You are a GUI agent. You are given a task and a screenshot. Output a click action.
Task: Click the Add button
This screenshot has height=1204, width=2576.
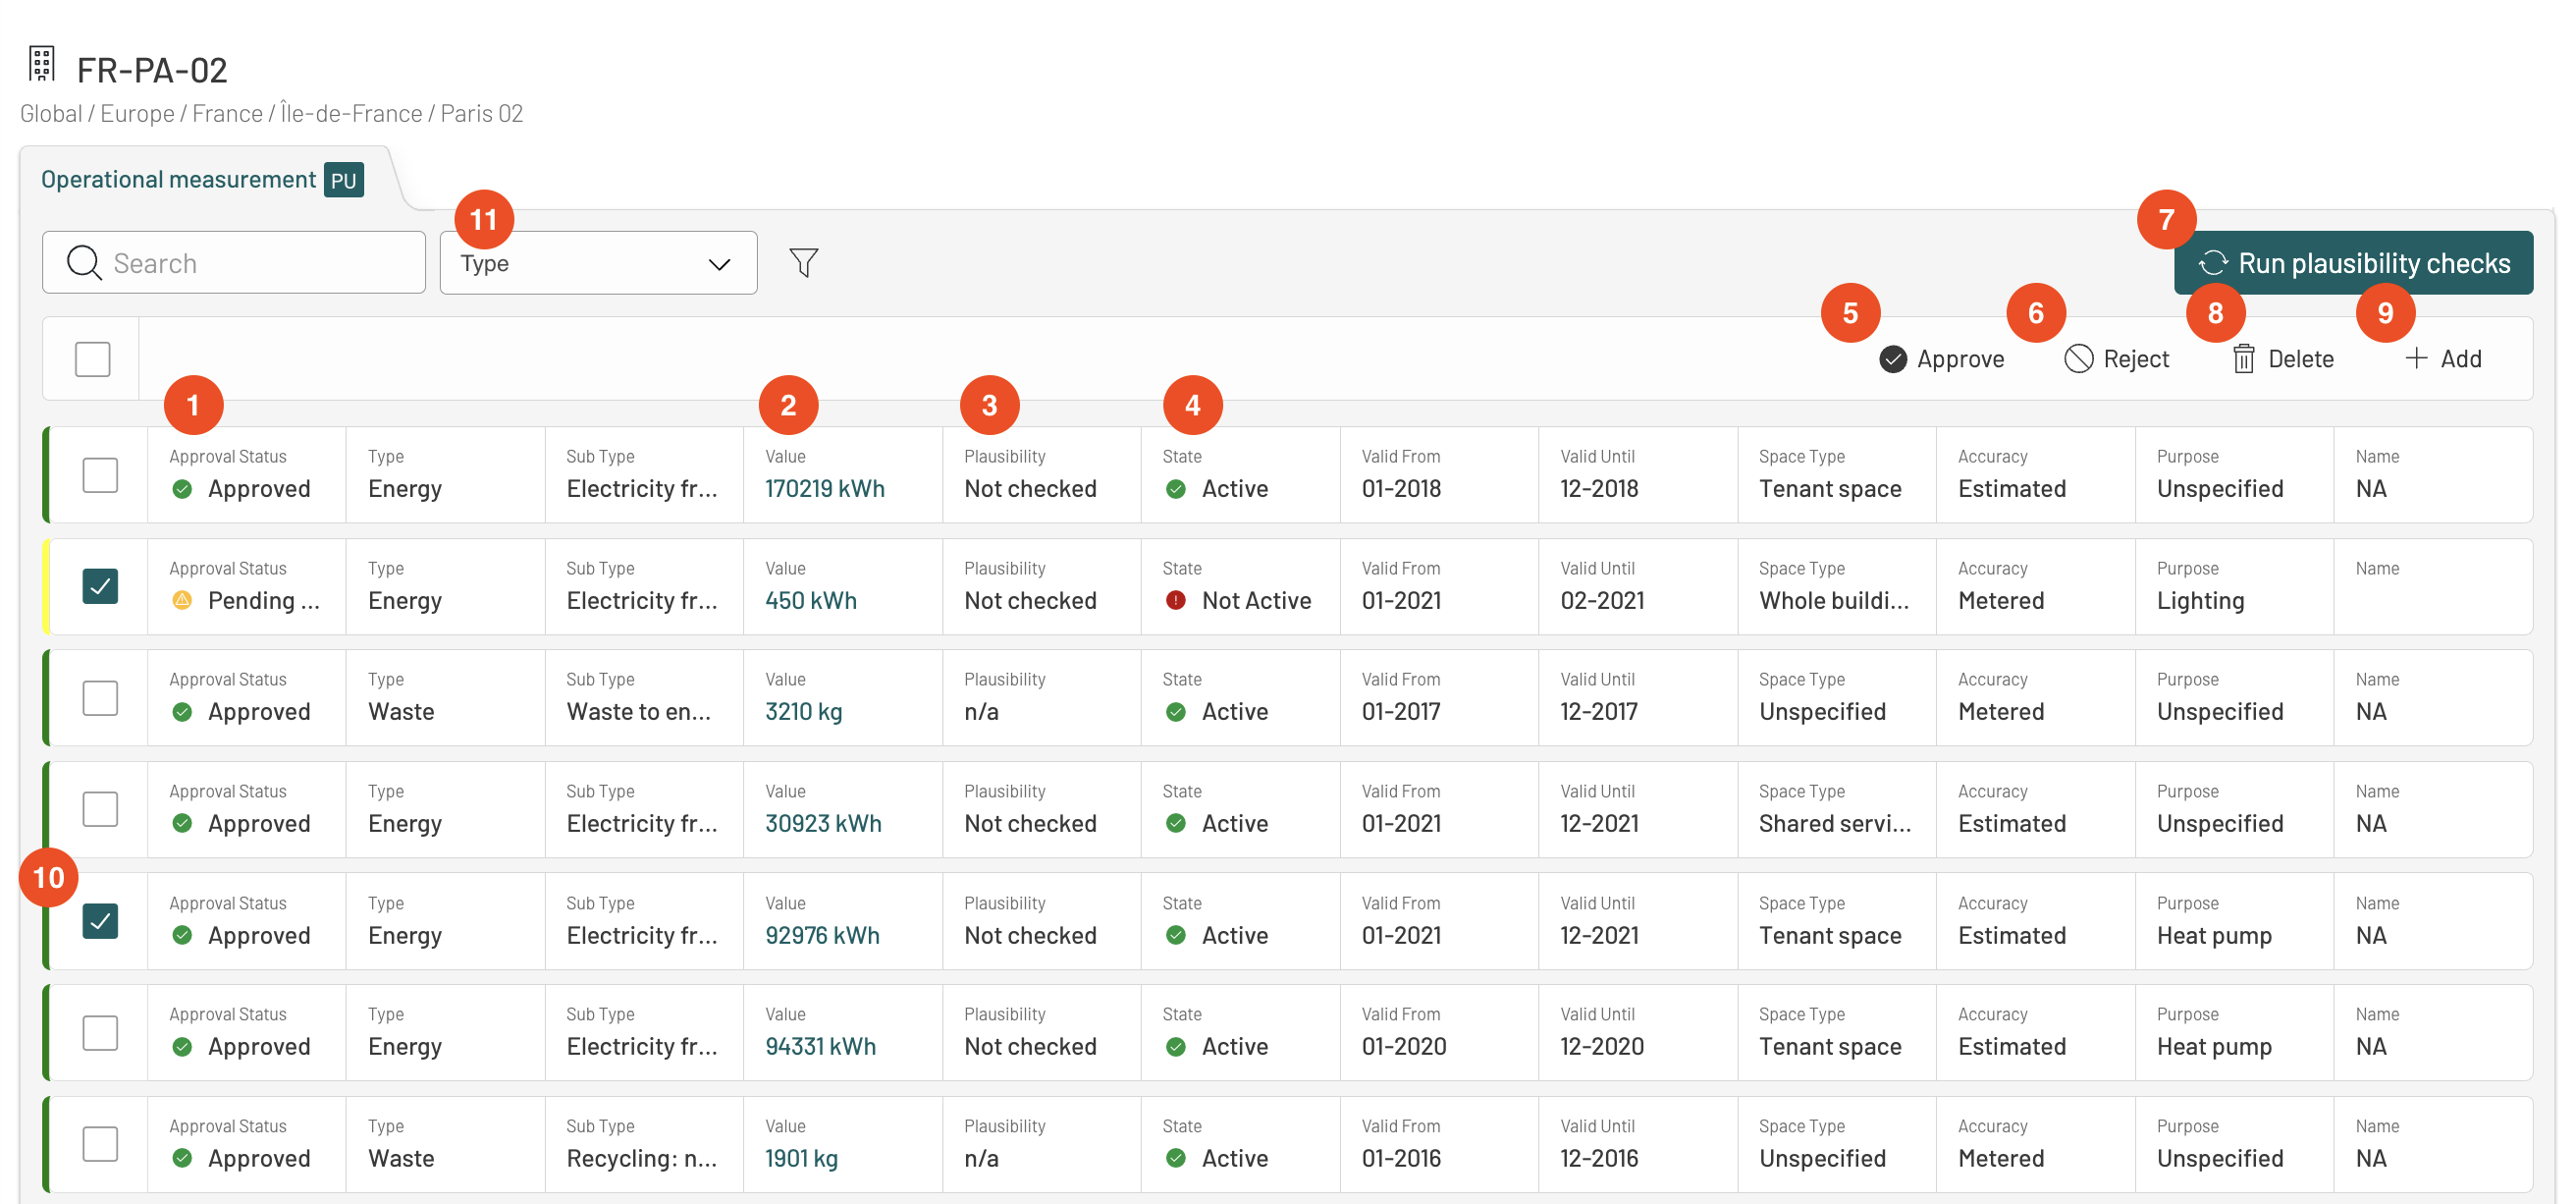(2442, 358)
